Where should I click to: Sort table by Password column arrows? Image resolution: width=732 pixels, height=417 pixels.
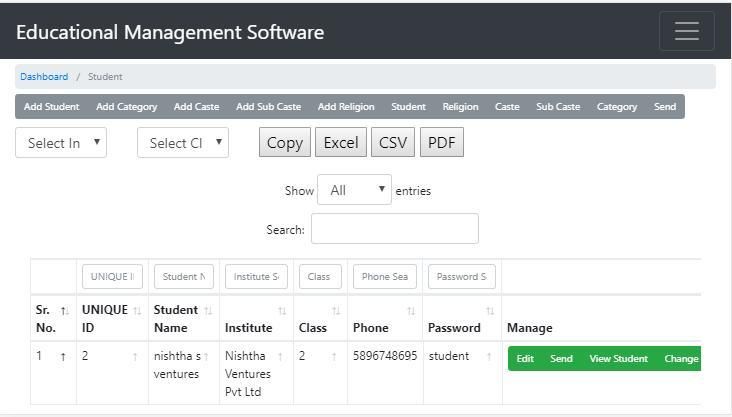coord(490,311)
